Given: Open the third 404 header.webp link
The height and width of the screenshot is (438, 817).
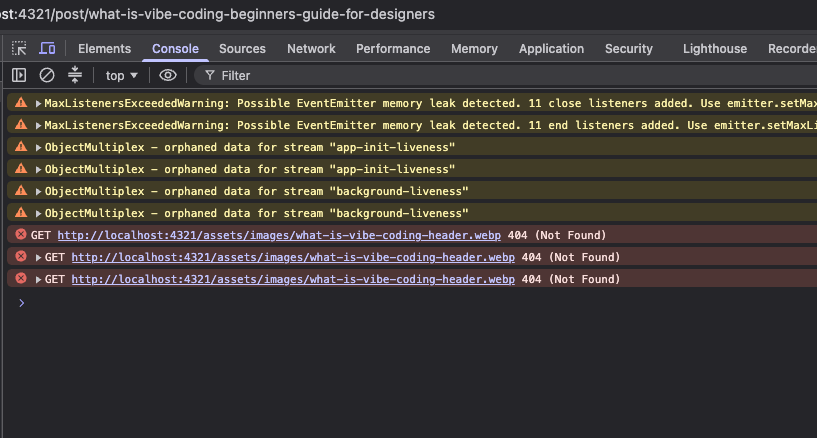Looking at the screenshot, I should click(293, 279).
